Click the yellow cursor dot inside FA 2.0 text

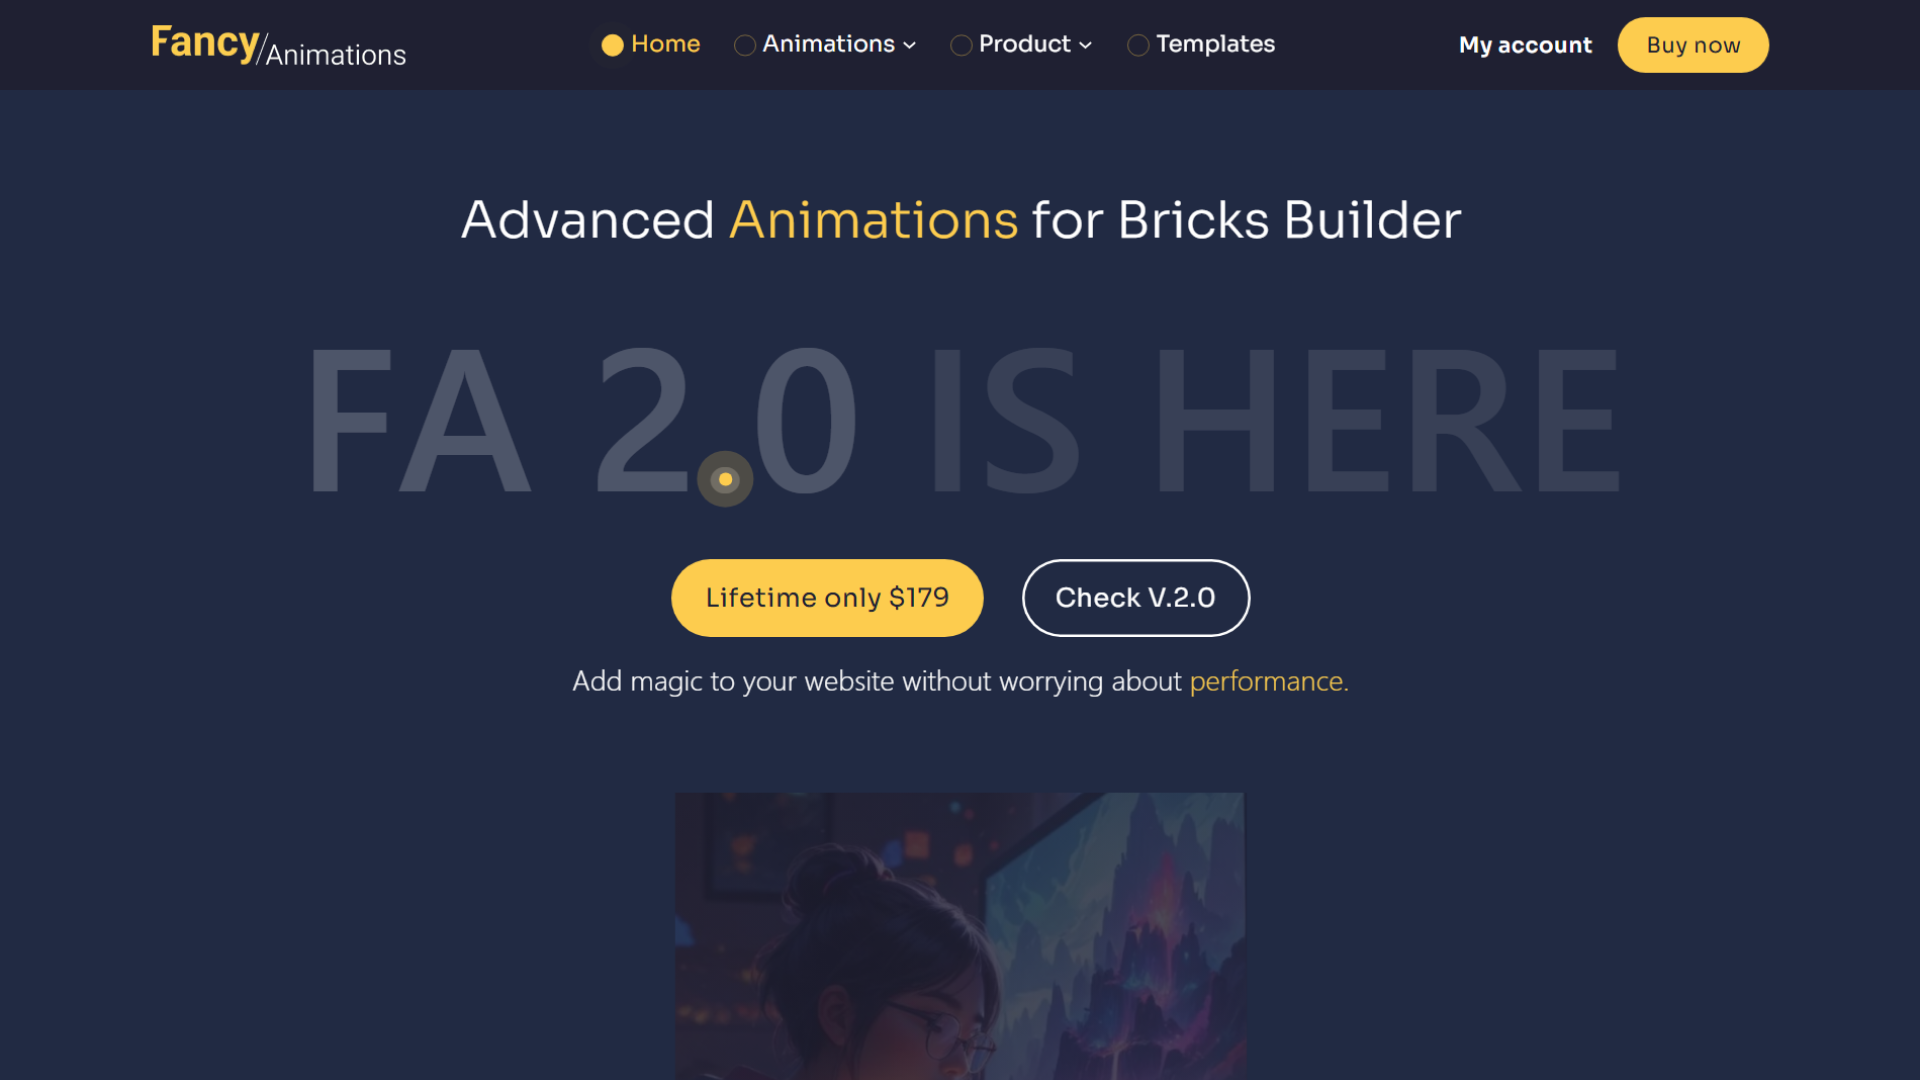click(725, 479)
